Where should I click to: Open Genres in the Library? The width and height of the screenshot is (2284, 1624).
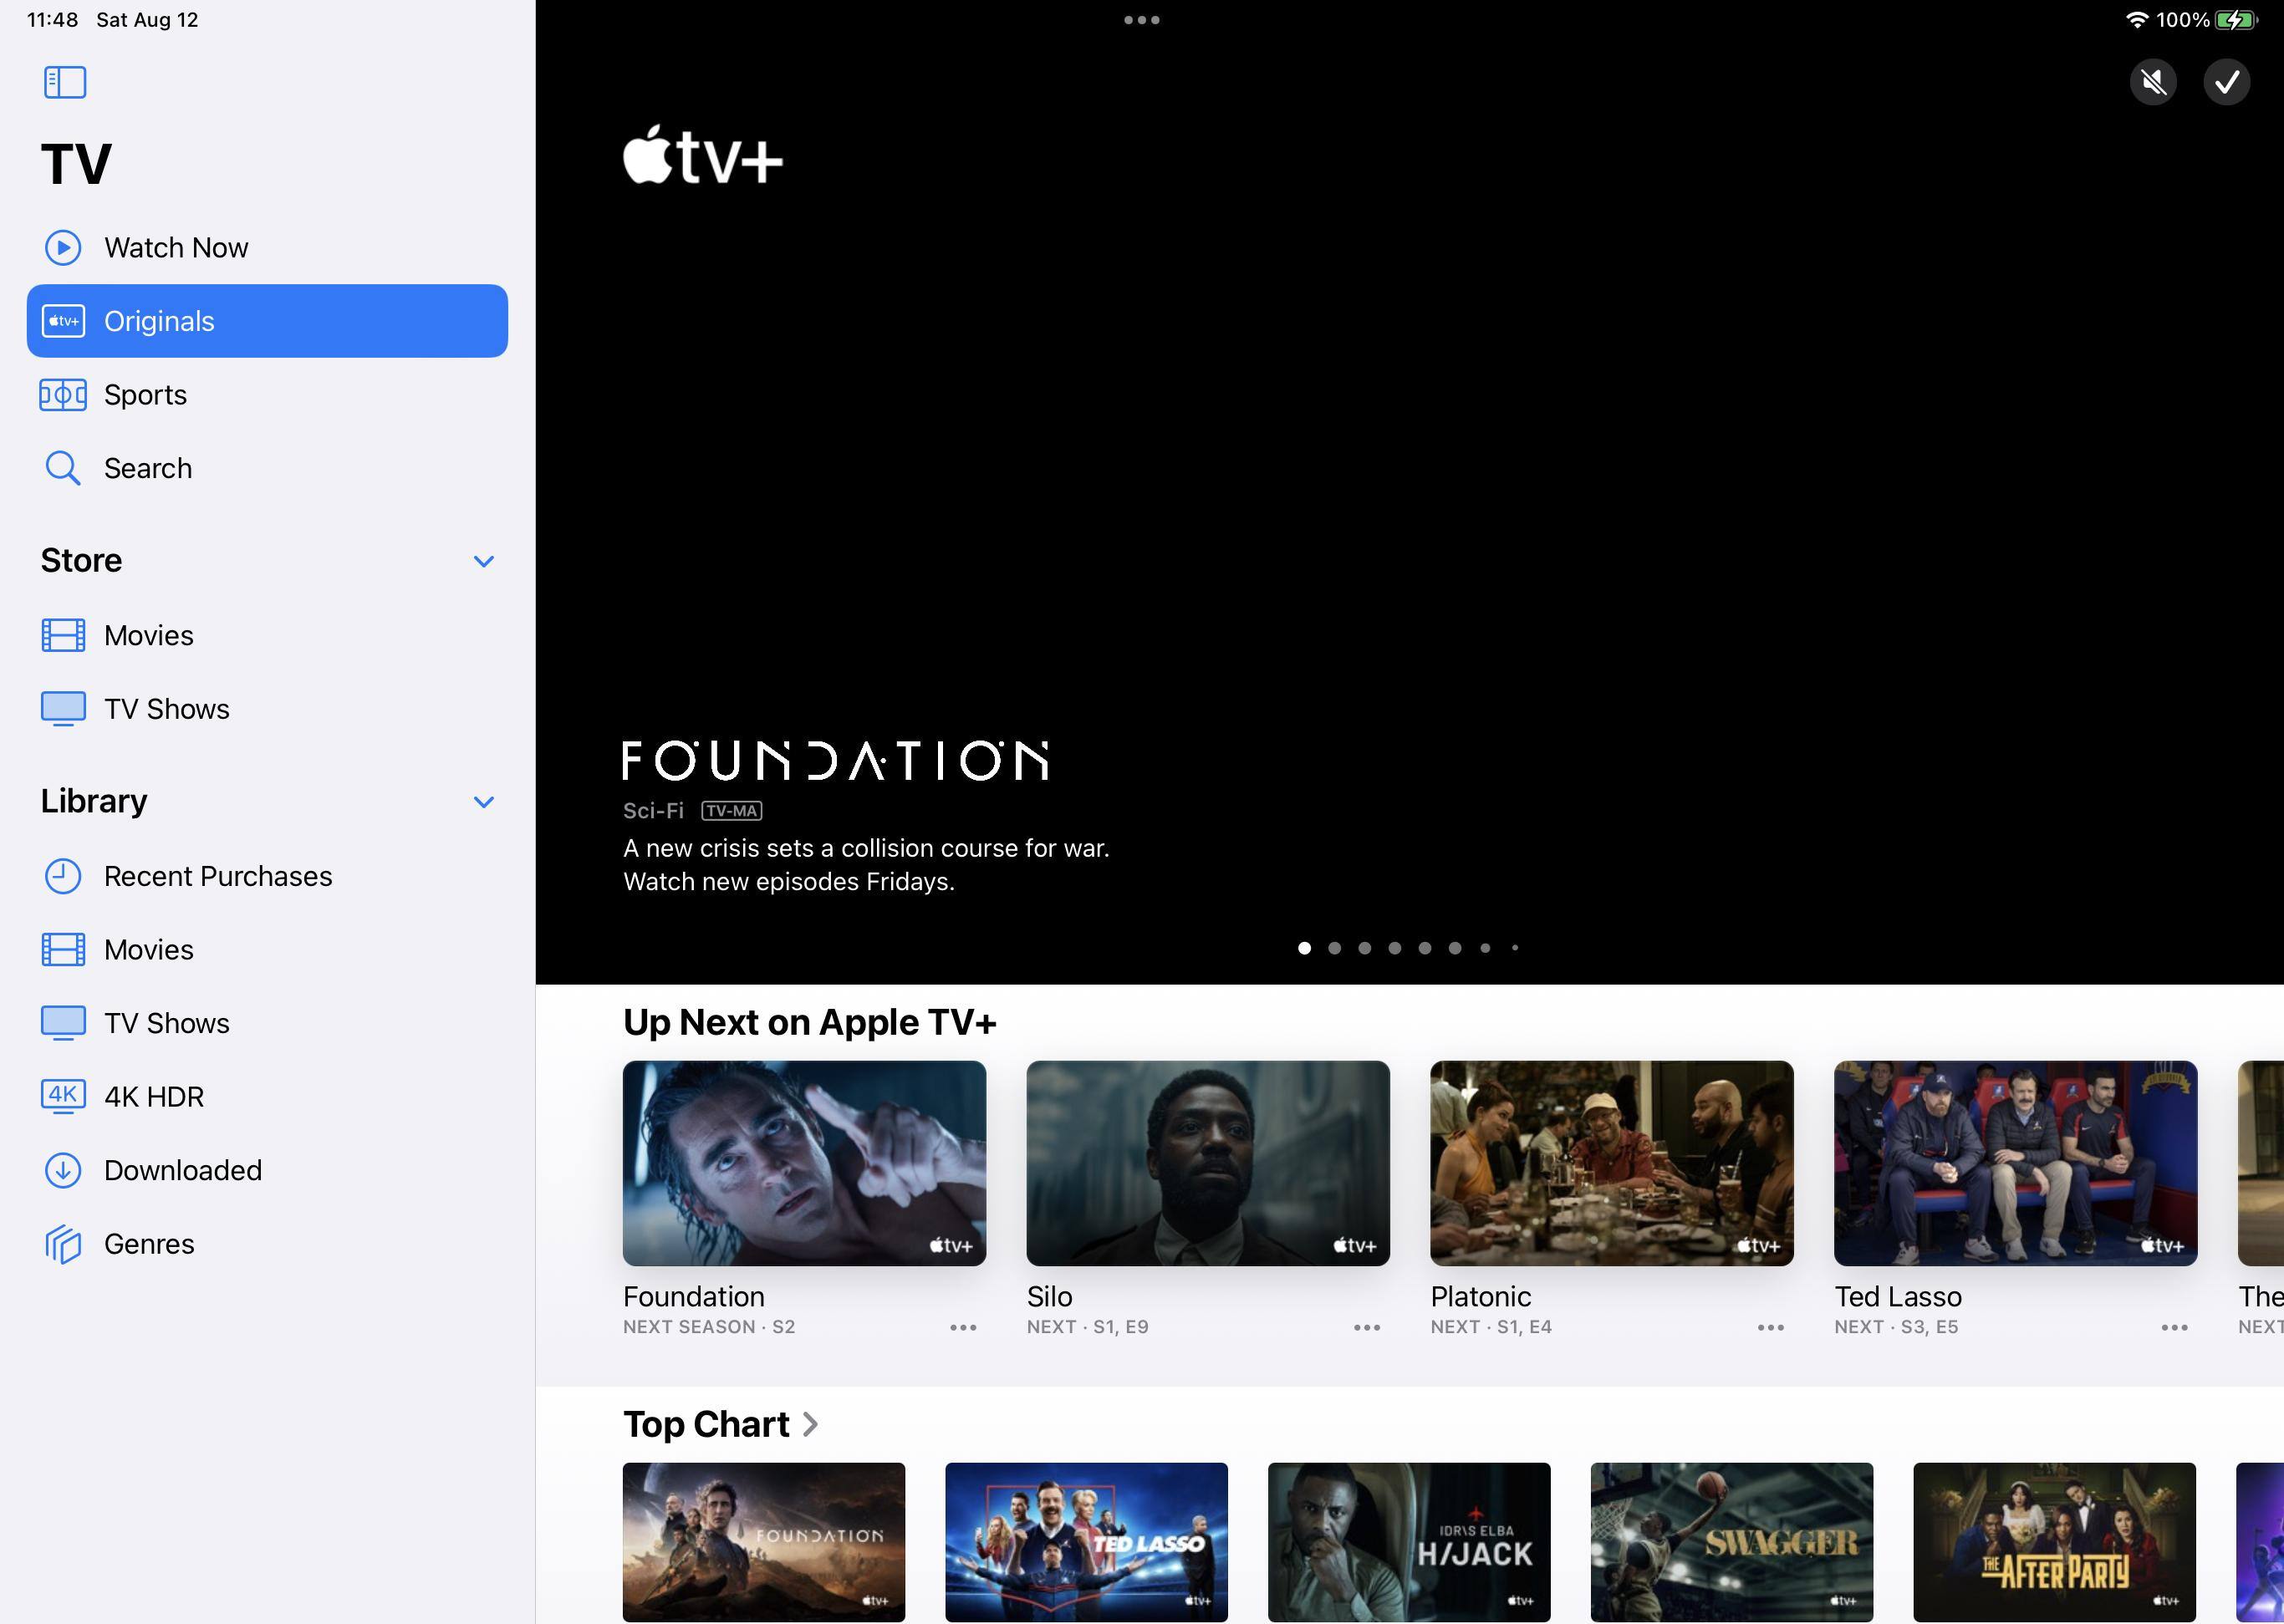(x=149, y=1244)
